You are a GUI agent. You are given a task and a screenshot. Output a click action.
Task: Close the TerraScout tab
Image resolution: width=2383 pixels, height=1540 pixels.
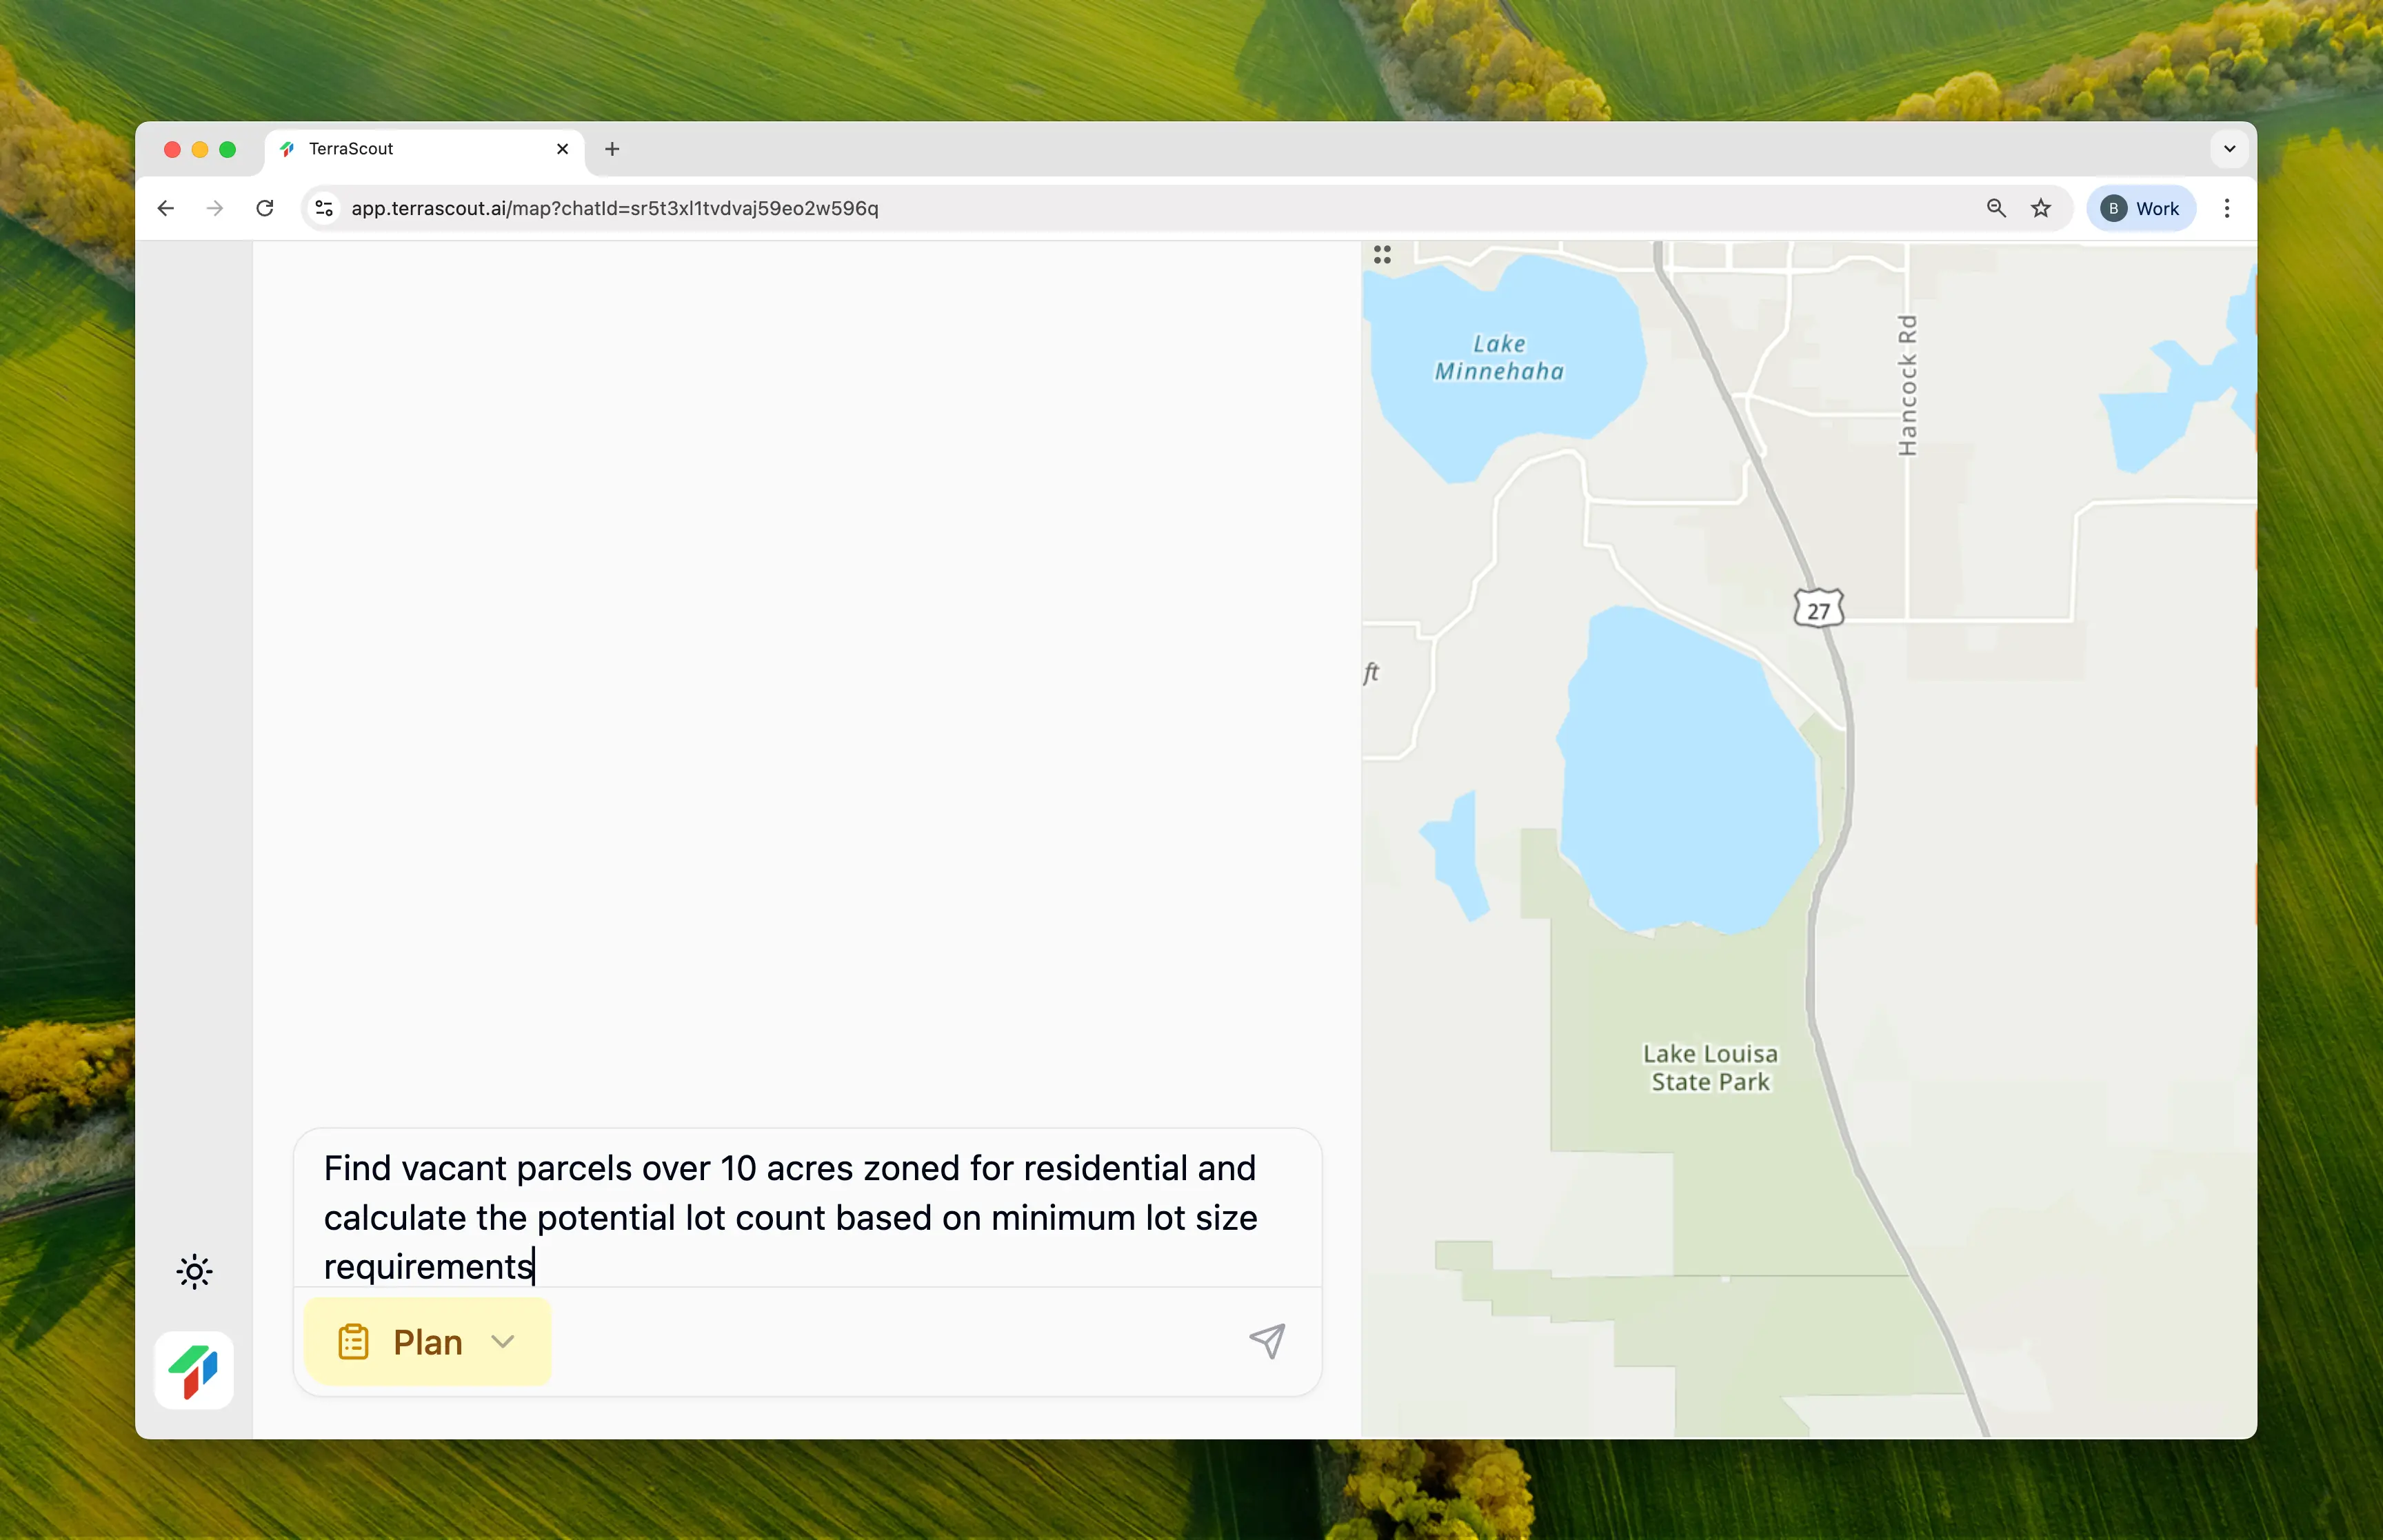(562, 149)
